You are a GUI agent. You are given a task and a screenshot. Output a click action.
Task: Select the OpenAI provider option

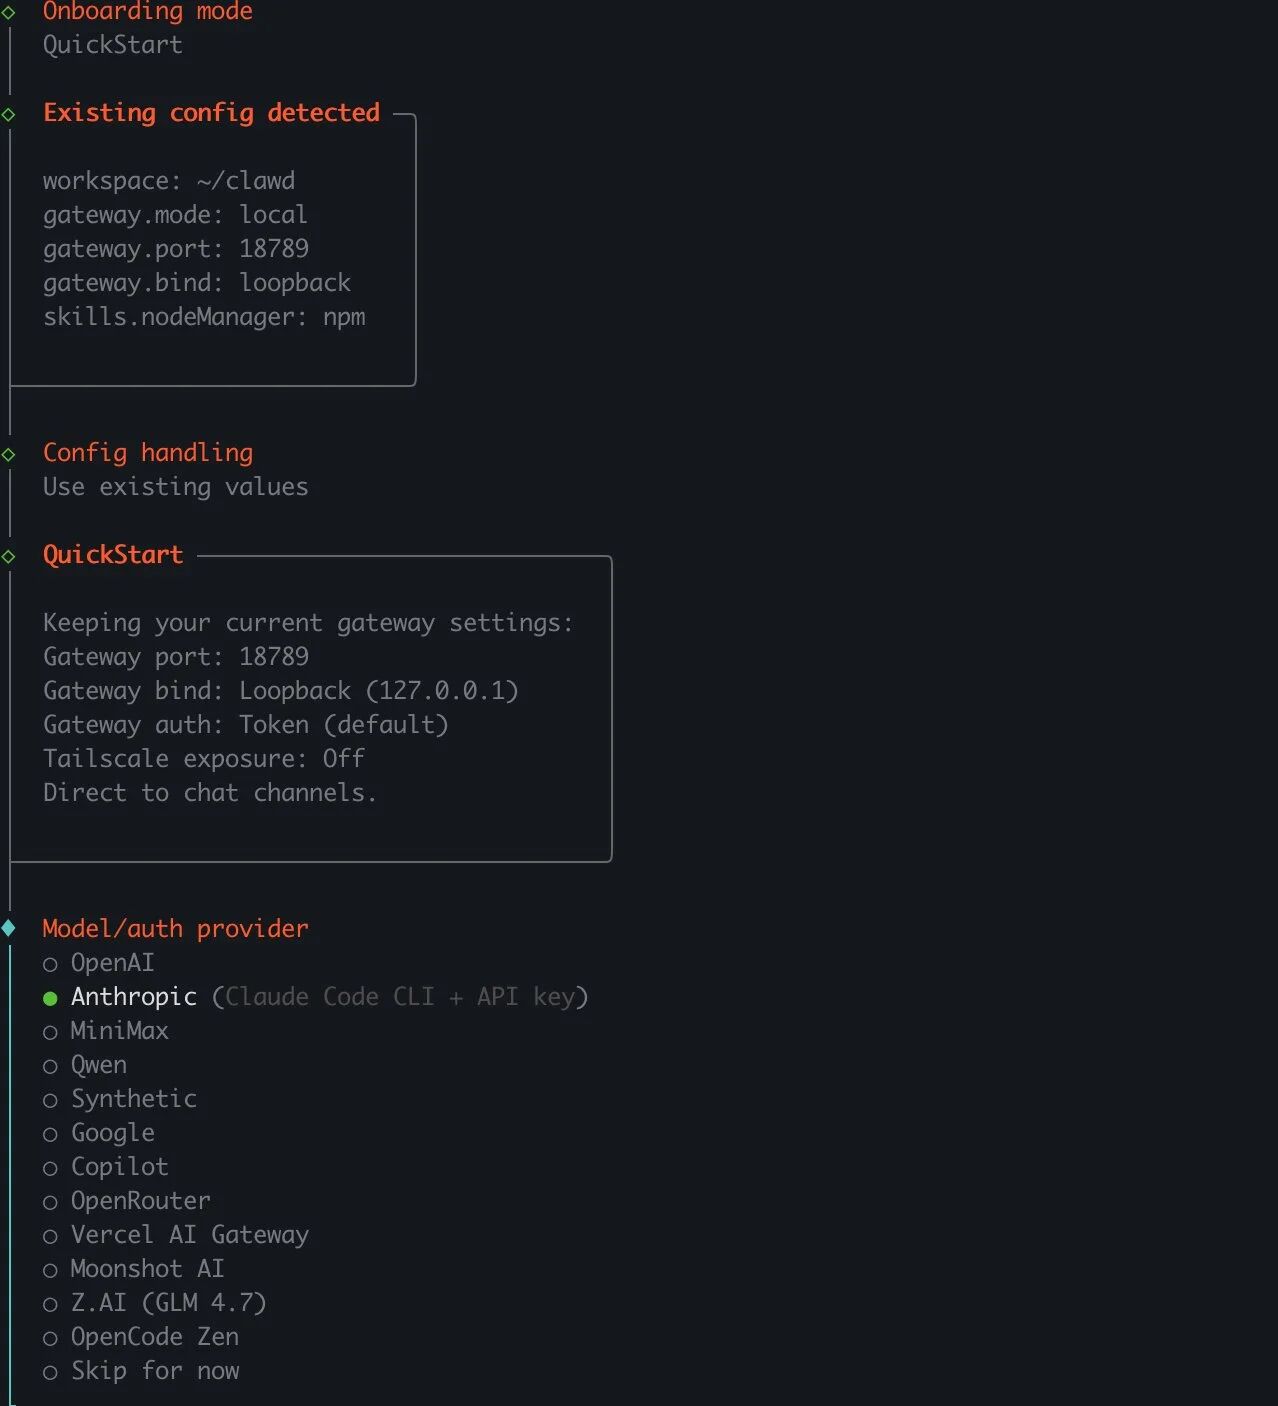111,963
